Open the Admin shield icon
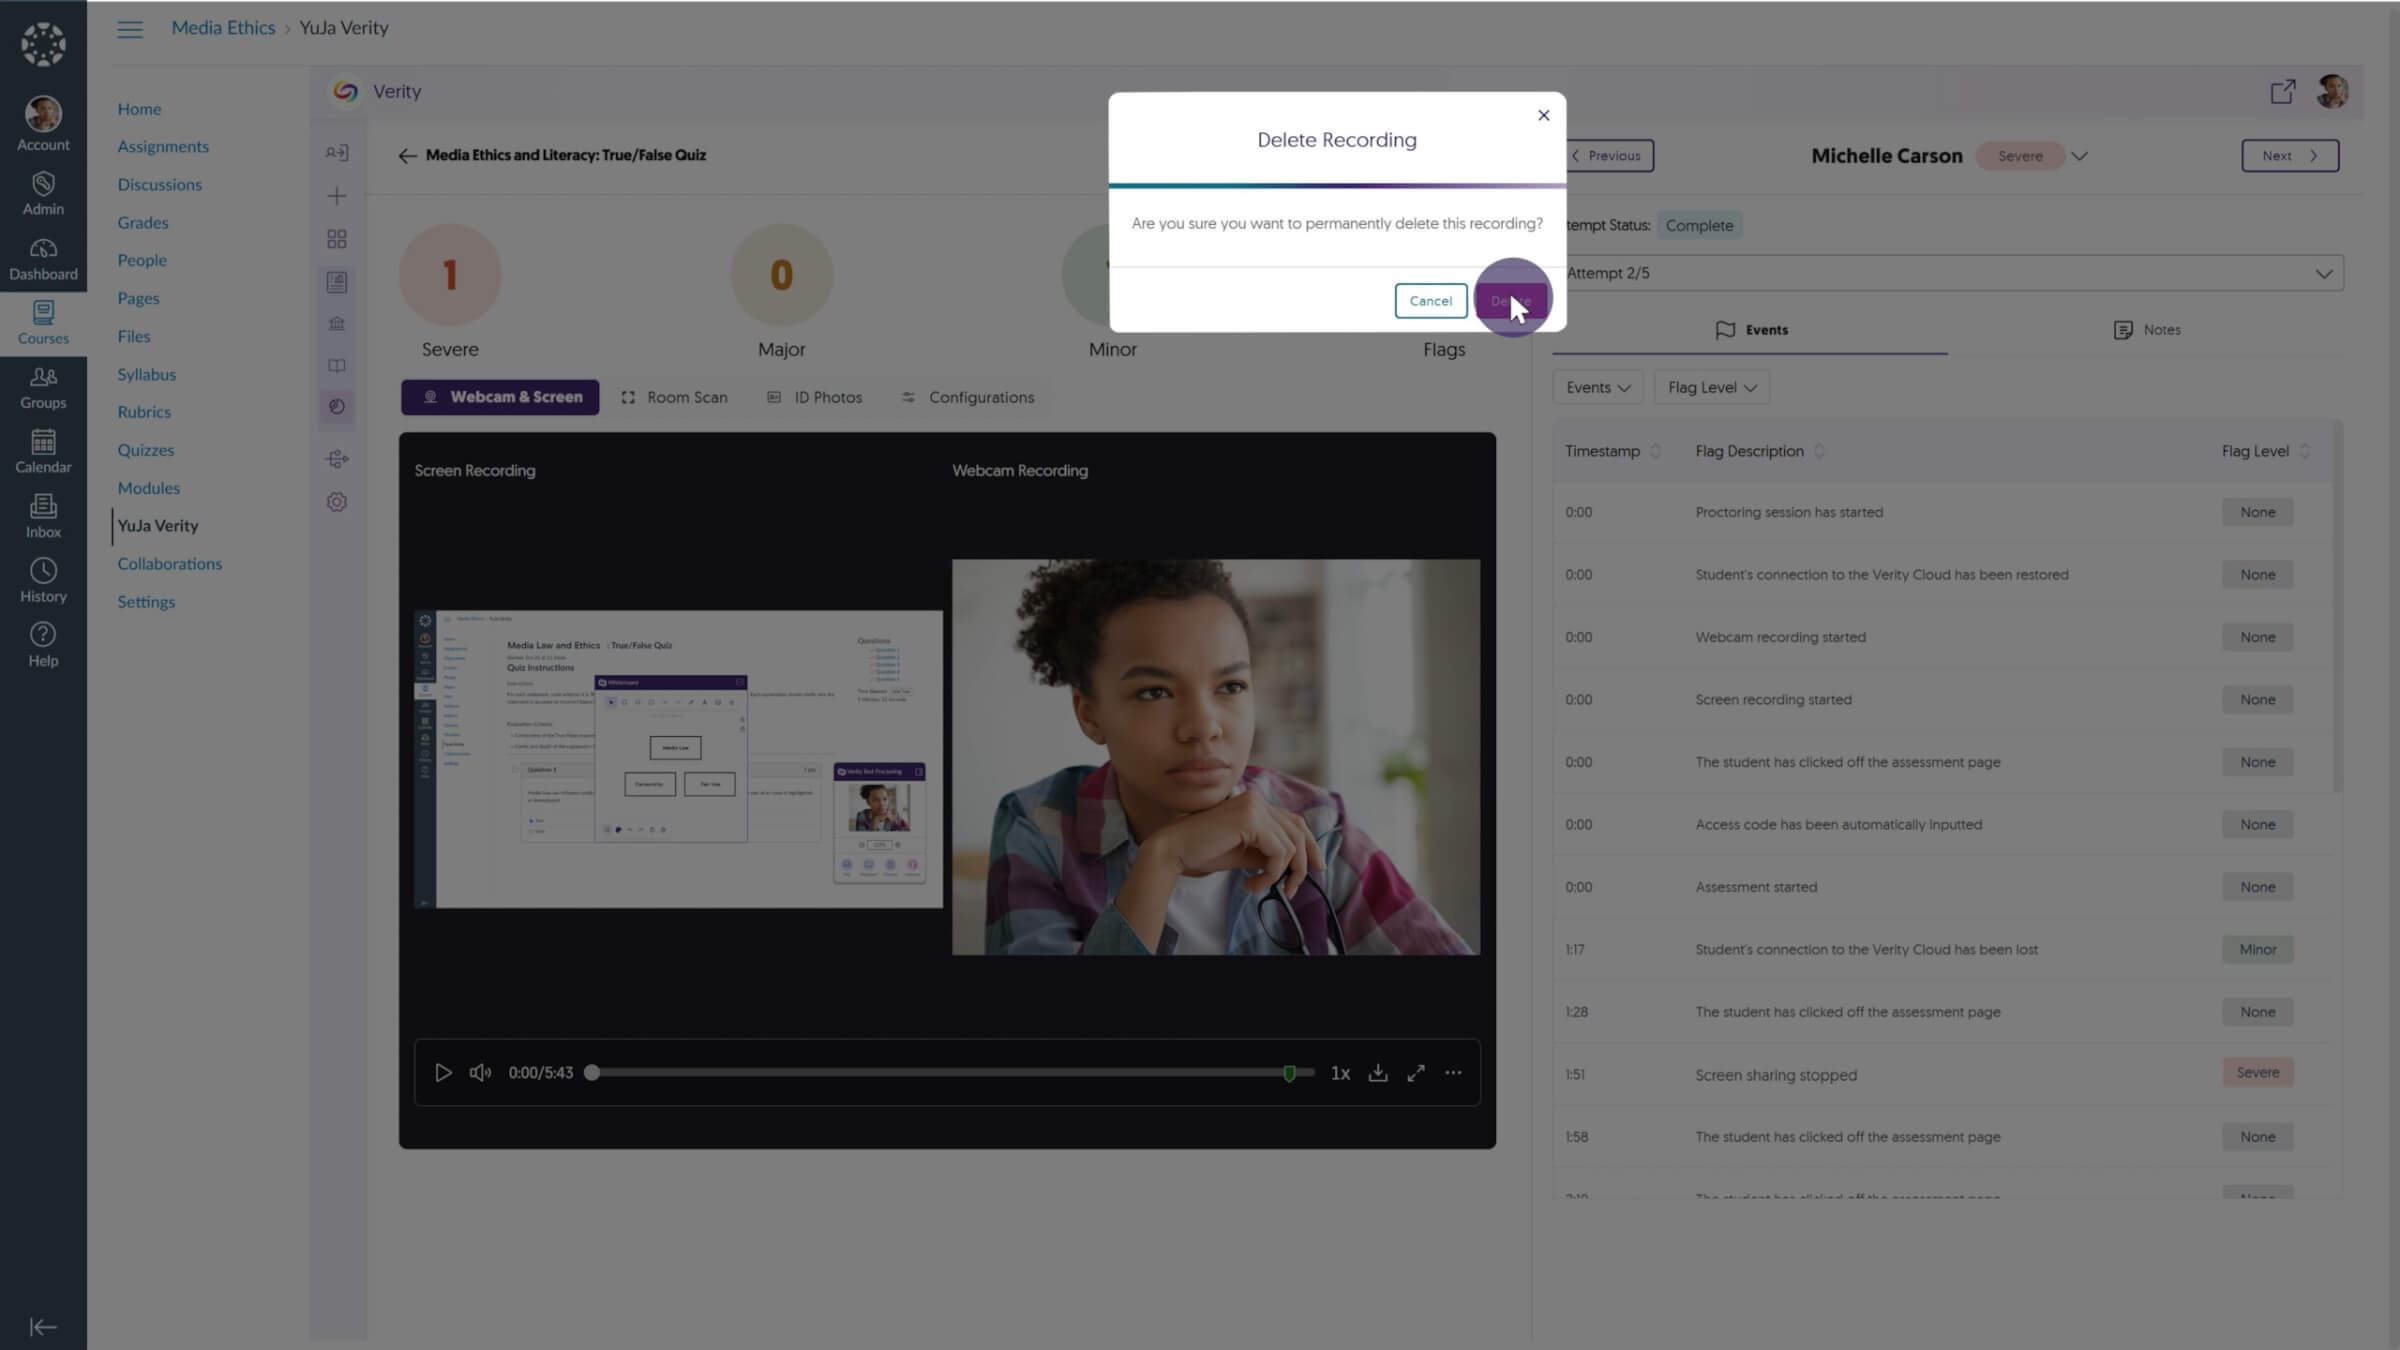Viewport: 2400px width, 1350px height. coord(43,193)
